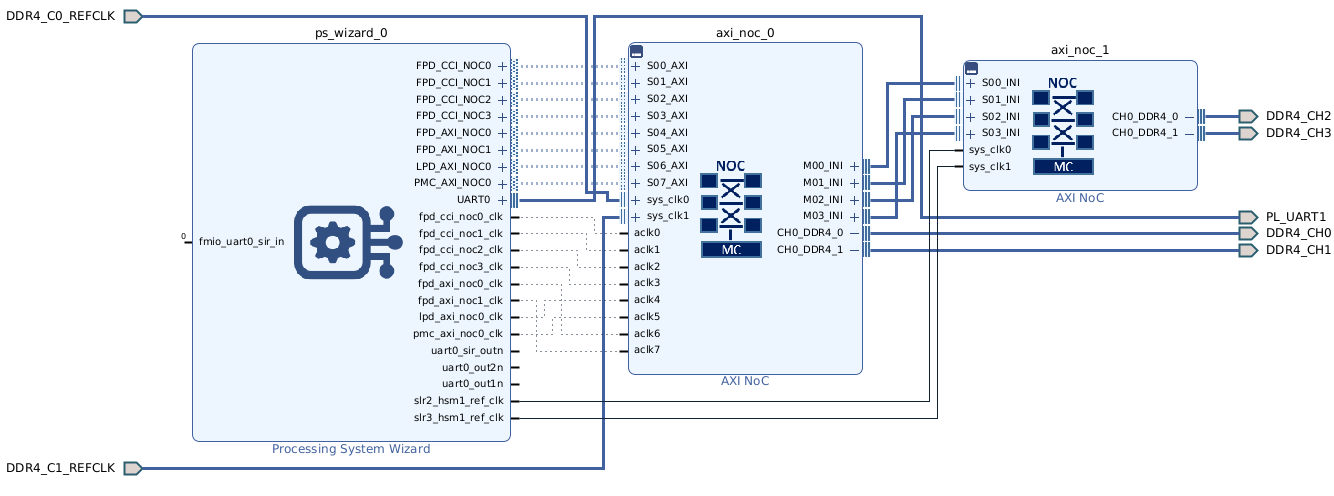The height and width of the screenshot is (496, 1334).
Task: Expand the S00_AXI pin on axi_noc_0
Action: coord(637,66)
